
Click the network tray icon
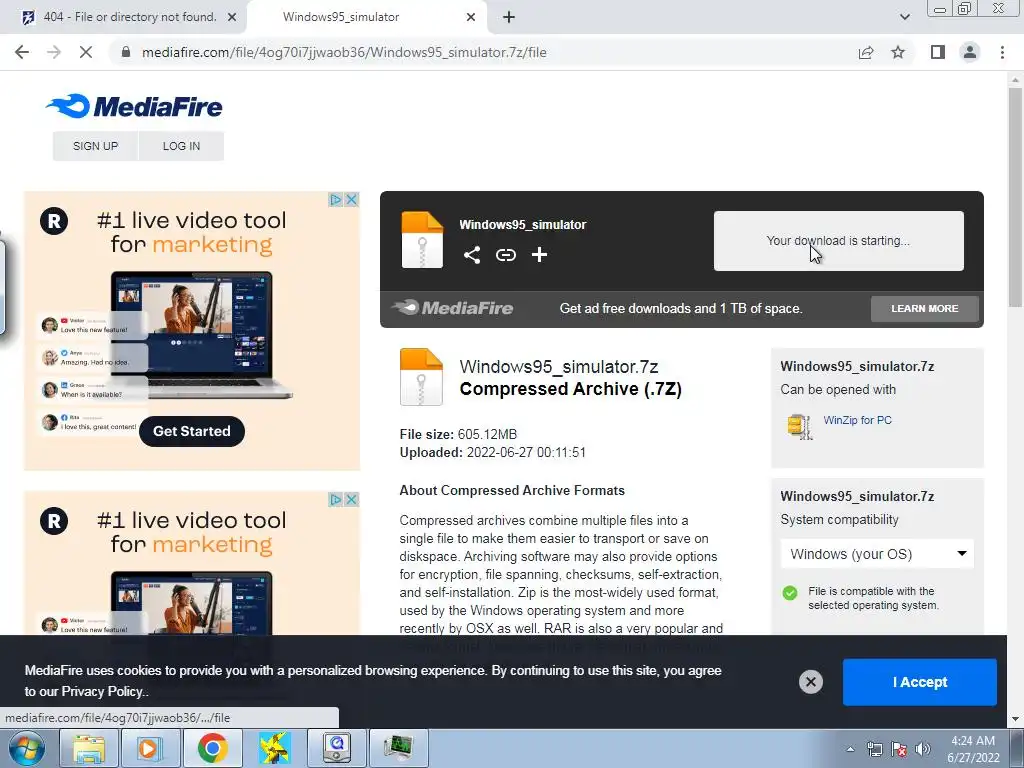pos(874,749)
